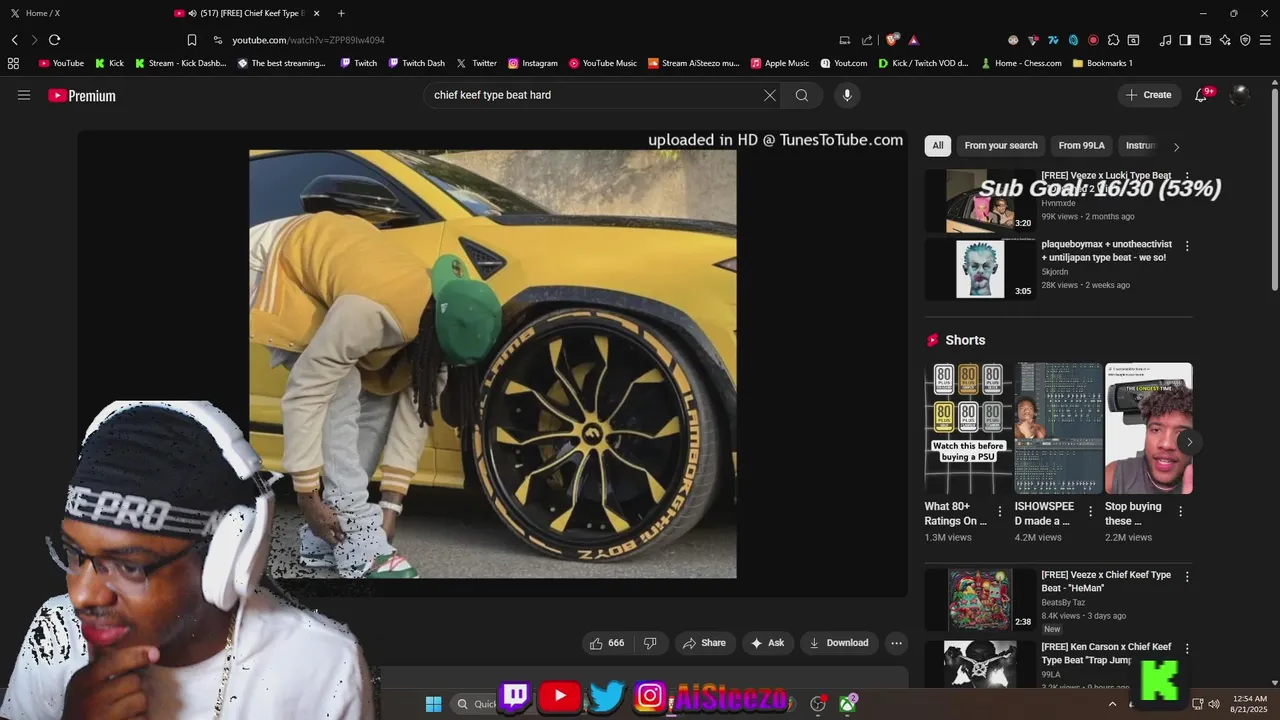Show more filter chips with right arrow
Screen dimensions: 1280x720
tap(1176, 146)
